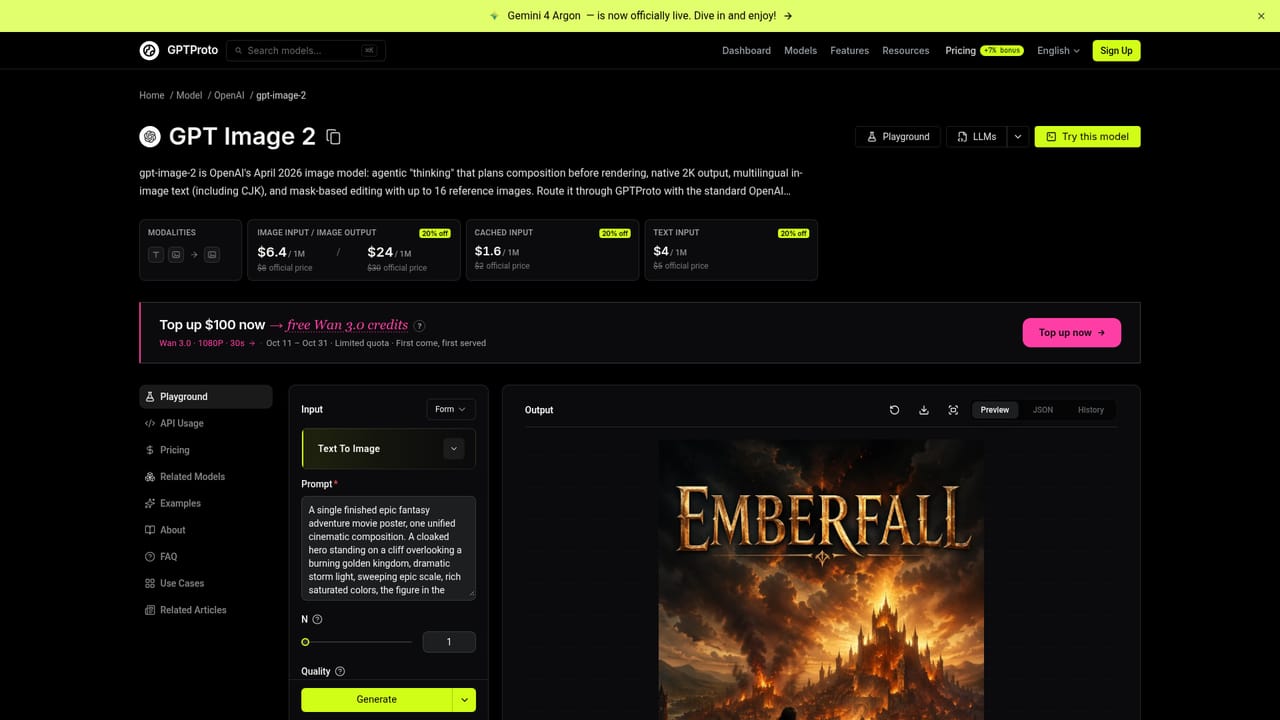Click the OpenAI logo beside GPT Image 2
Image resolution: width=1280 pixels, height=720 pixels.
[150, 137]
